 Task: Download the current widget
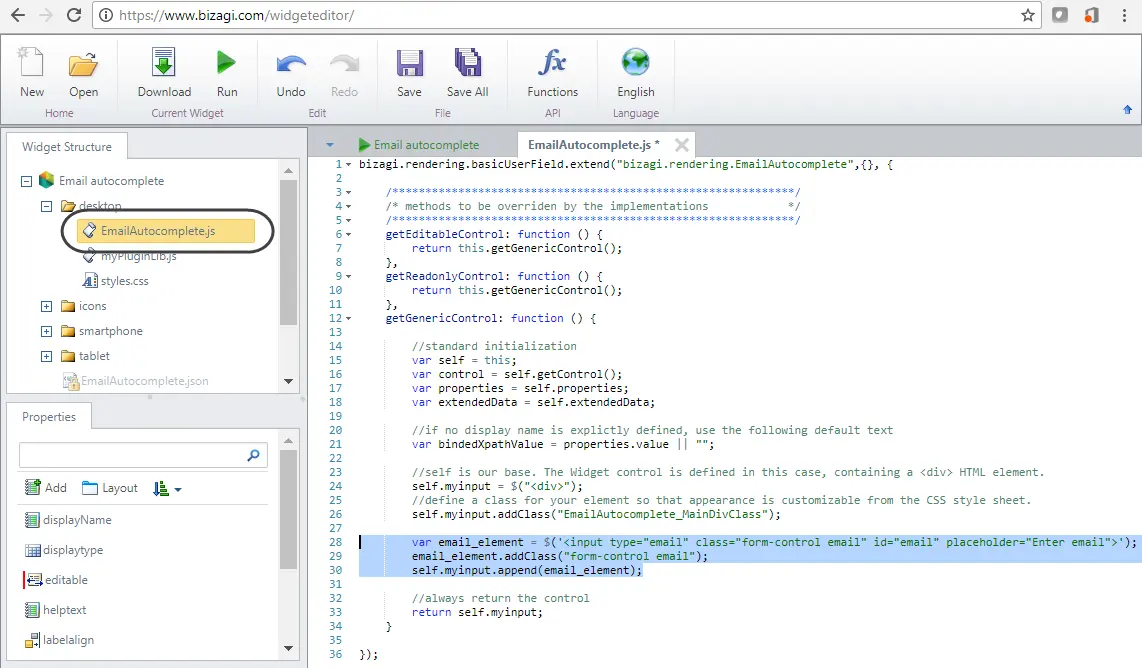[x=164, y=71]
